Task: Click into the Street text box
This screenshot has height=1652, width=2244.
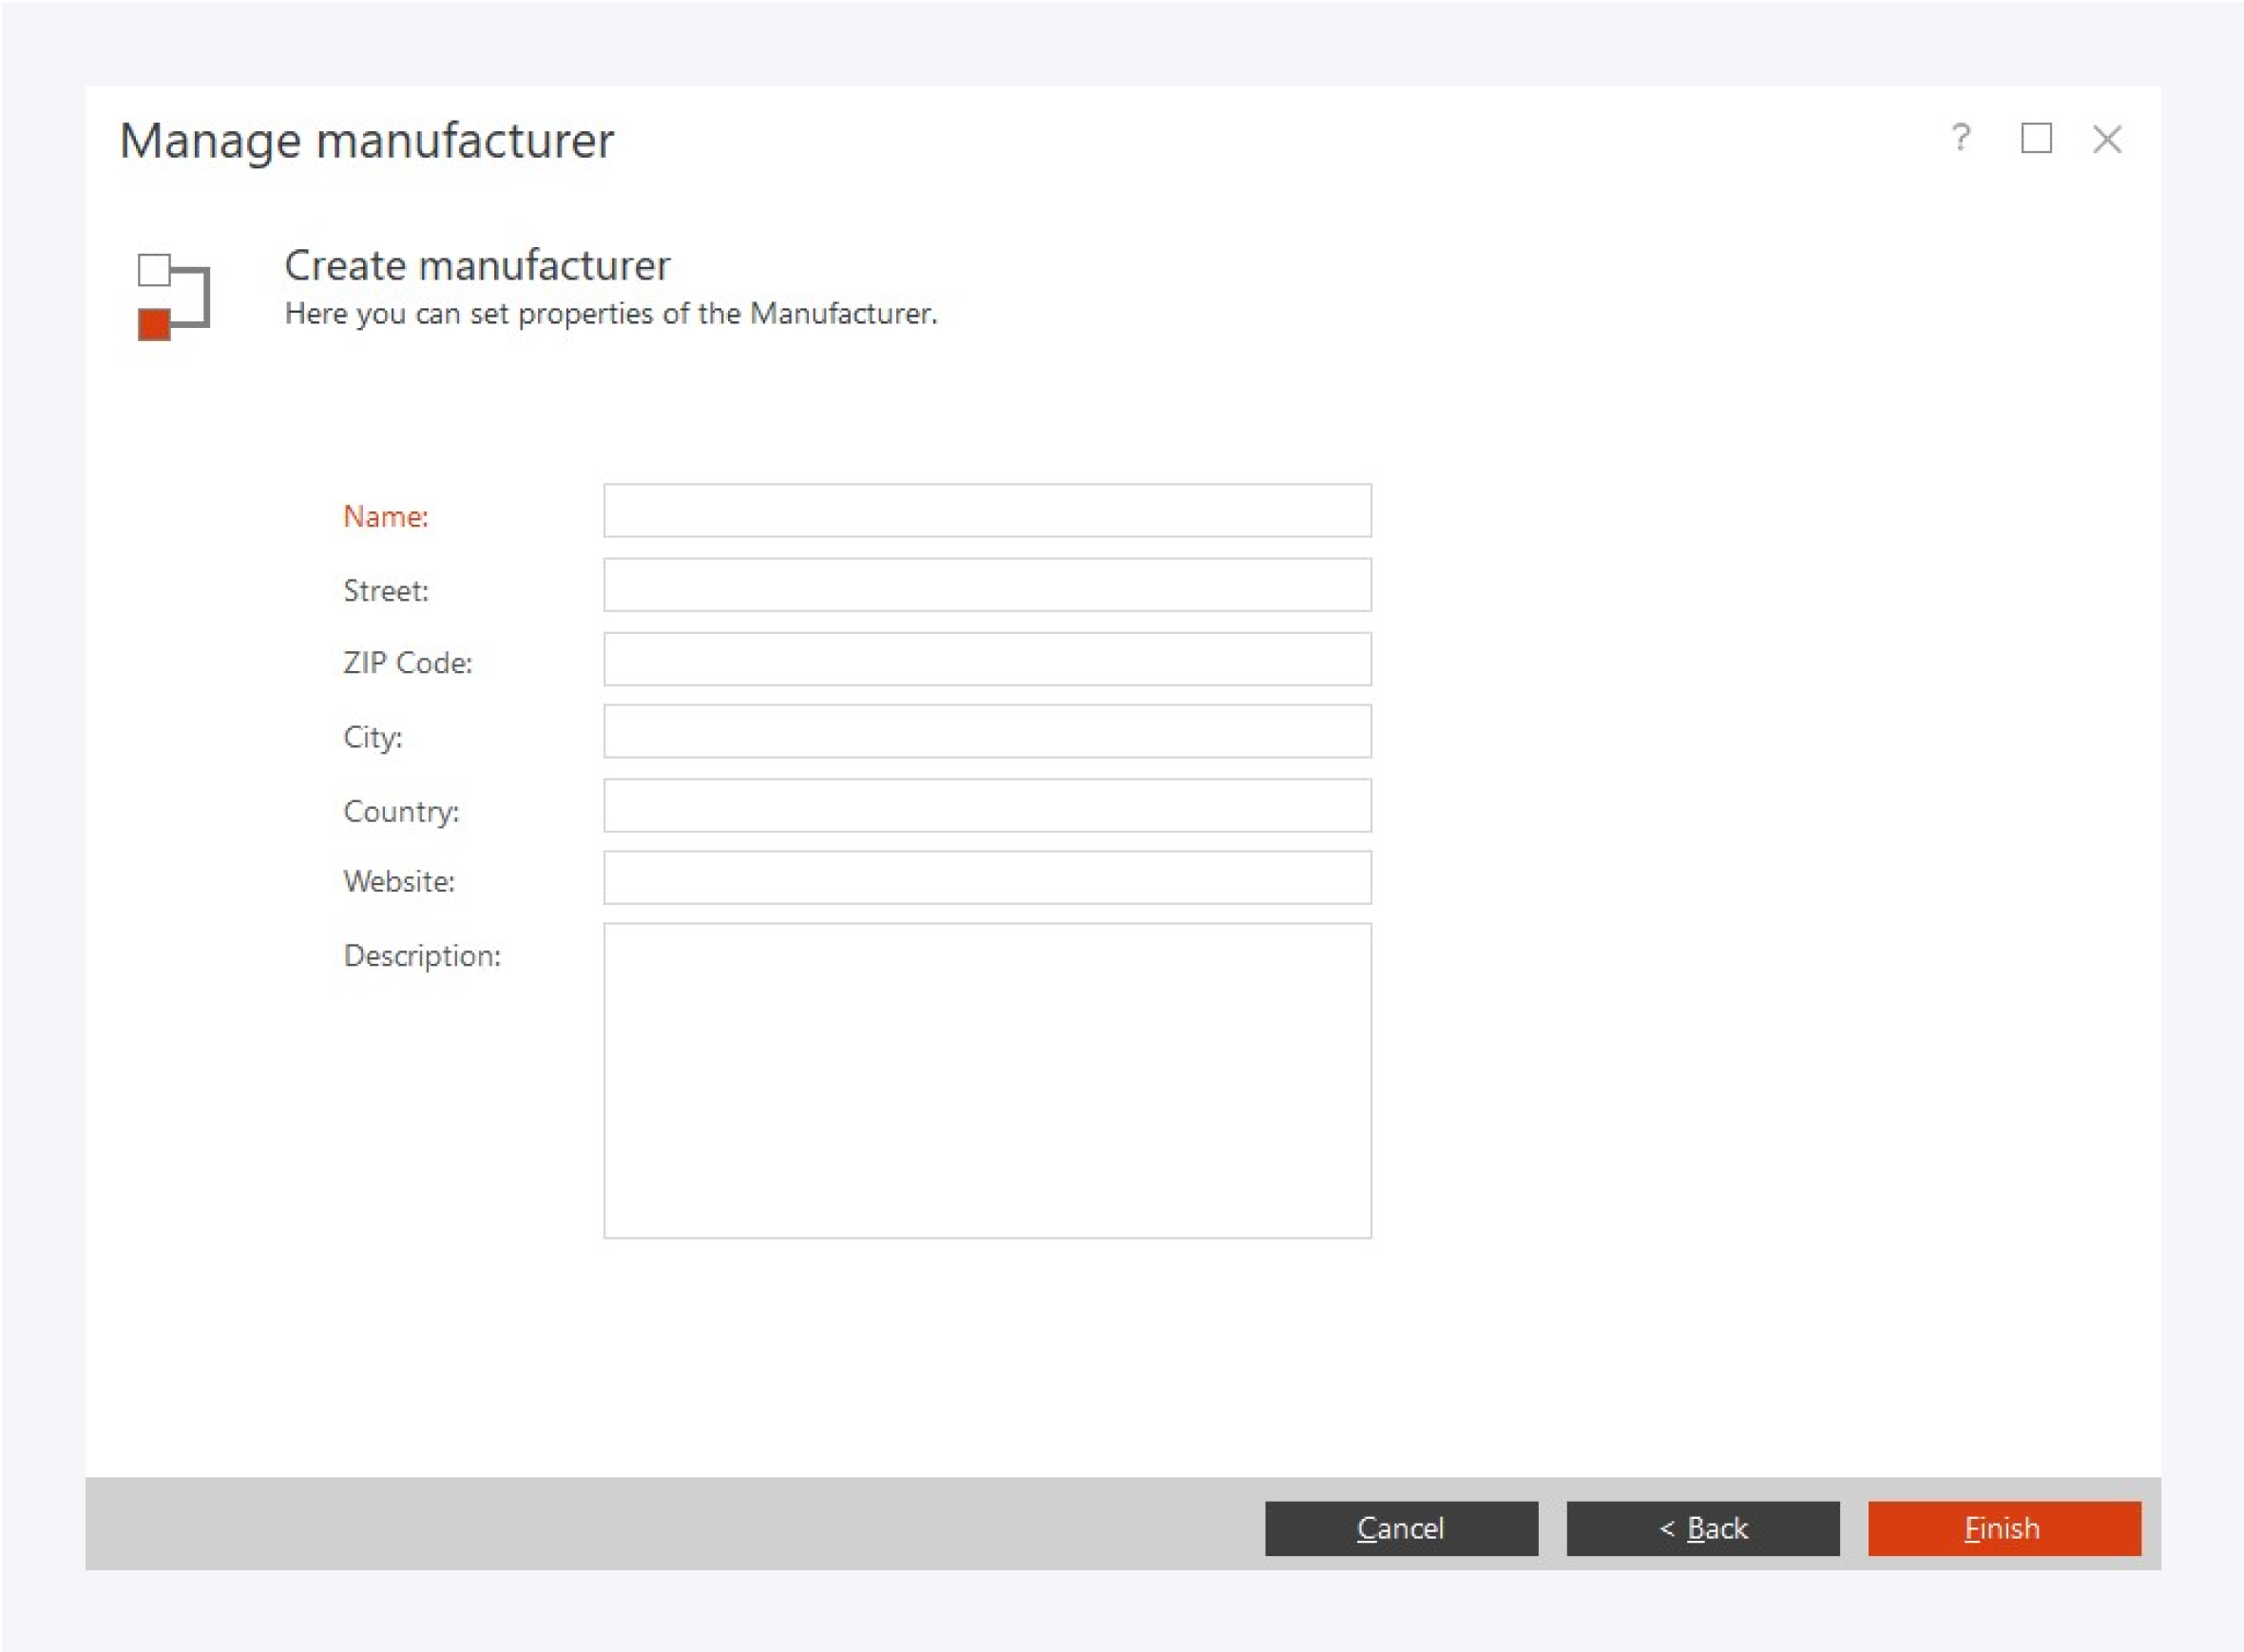Action: click(x=987, y=585)
